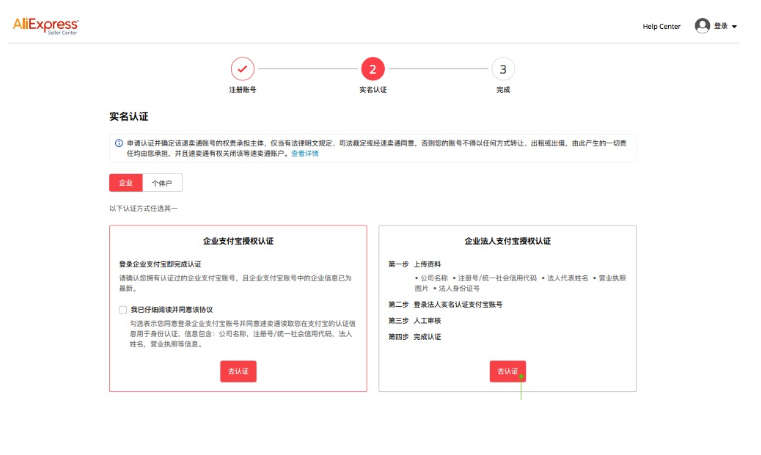Click the 企业法人支付宝授权认证 card title
This screenshot has height=455, width=761.
508,241
